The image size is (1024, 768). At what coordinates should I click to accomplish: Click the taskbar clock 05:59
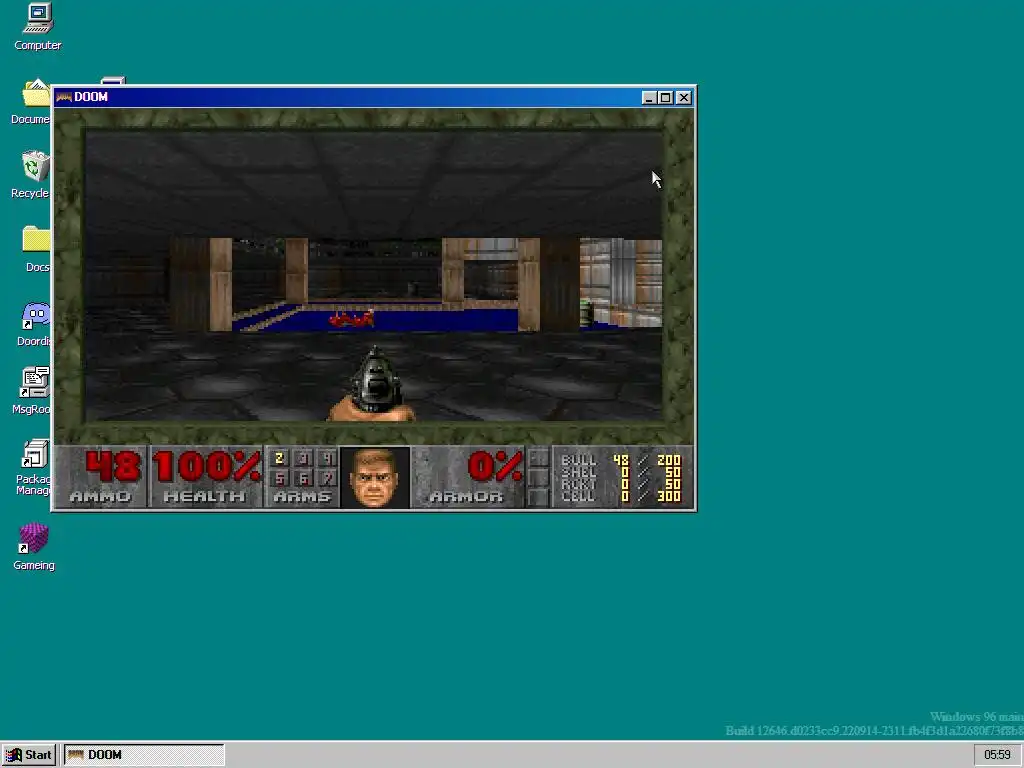(997, 755)
